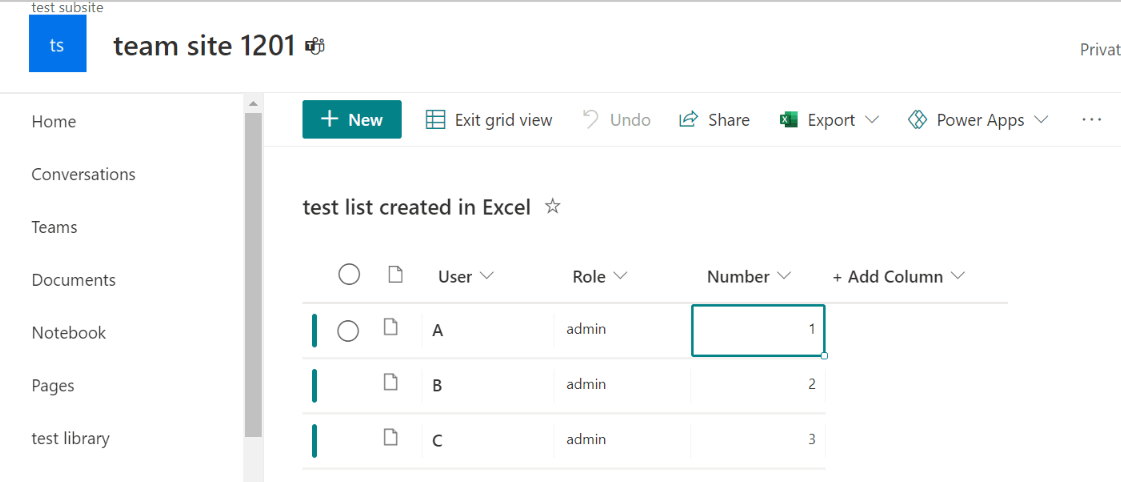Select row A using its circle checkbox
This screenshot has height=482, width=1121.
click(x=348, y=330)
